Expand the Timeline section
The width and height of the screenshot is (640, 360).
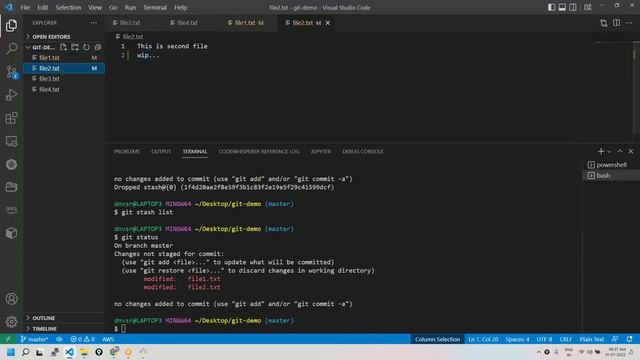(44, 329)
